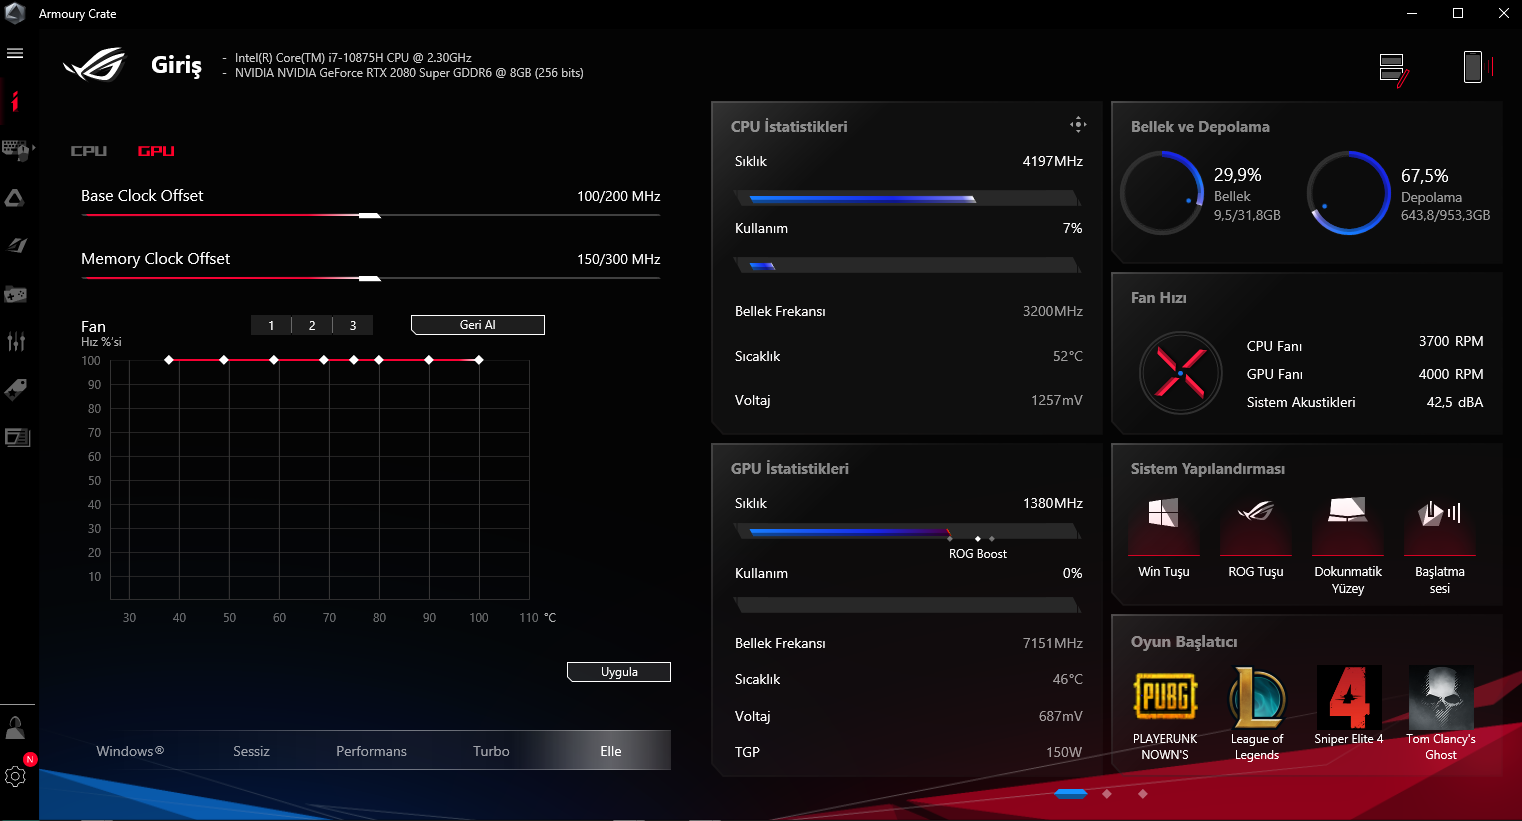This screenshot has width=1522, height=821.
Task: Click the CPU Kullanım usage bar
Action: pos(908,266)
